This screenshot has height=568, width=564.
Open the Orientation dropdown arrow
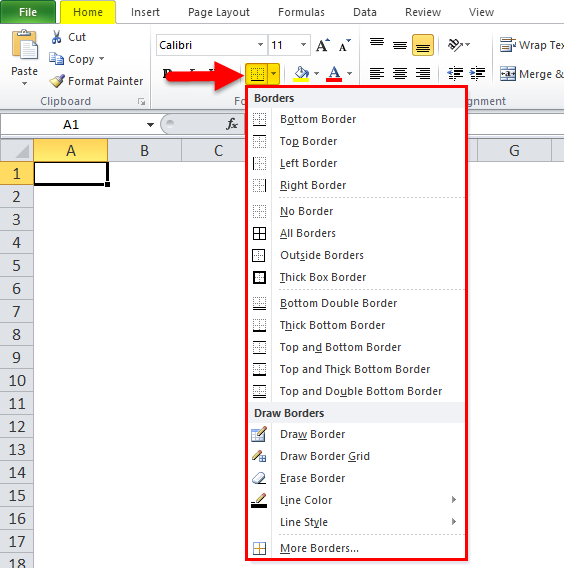(467, 45)
